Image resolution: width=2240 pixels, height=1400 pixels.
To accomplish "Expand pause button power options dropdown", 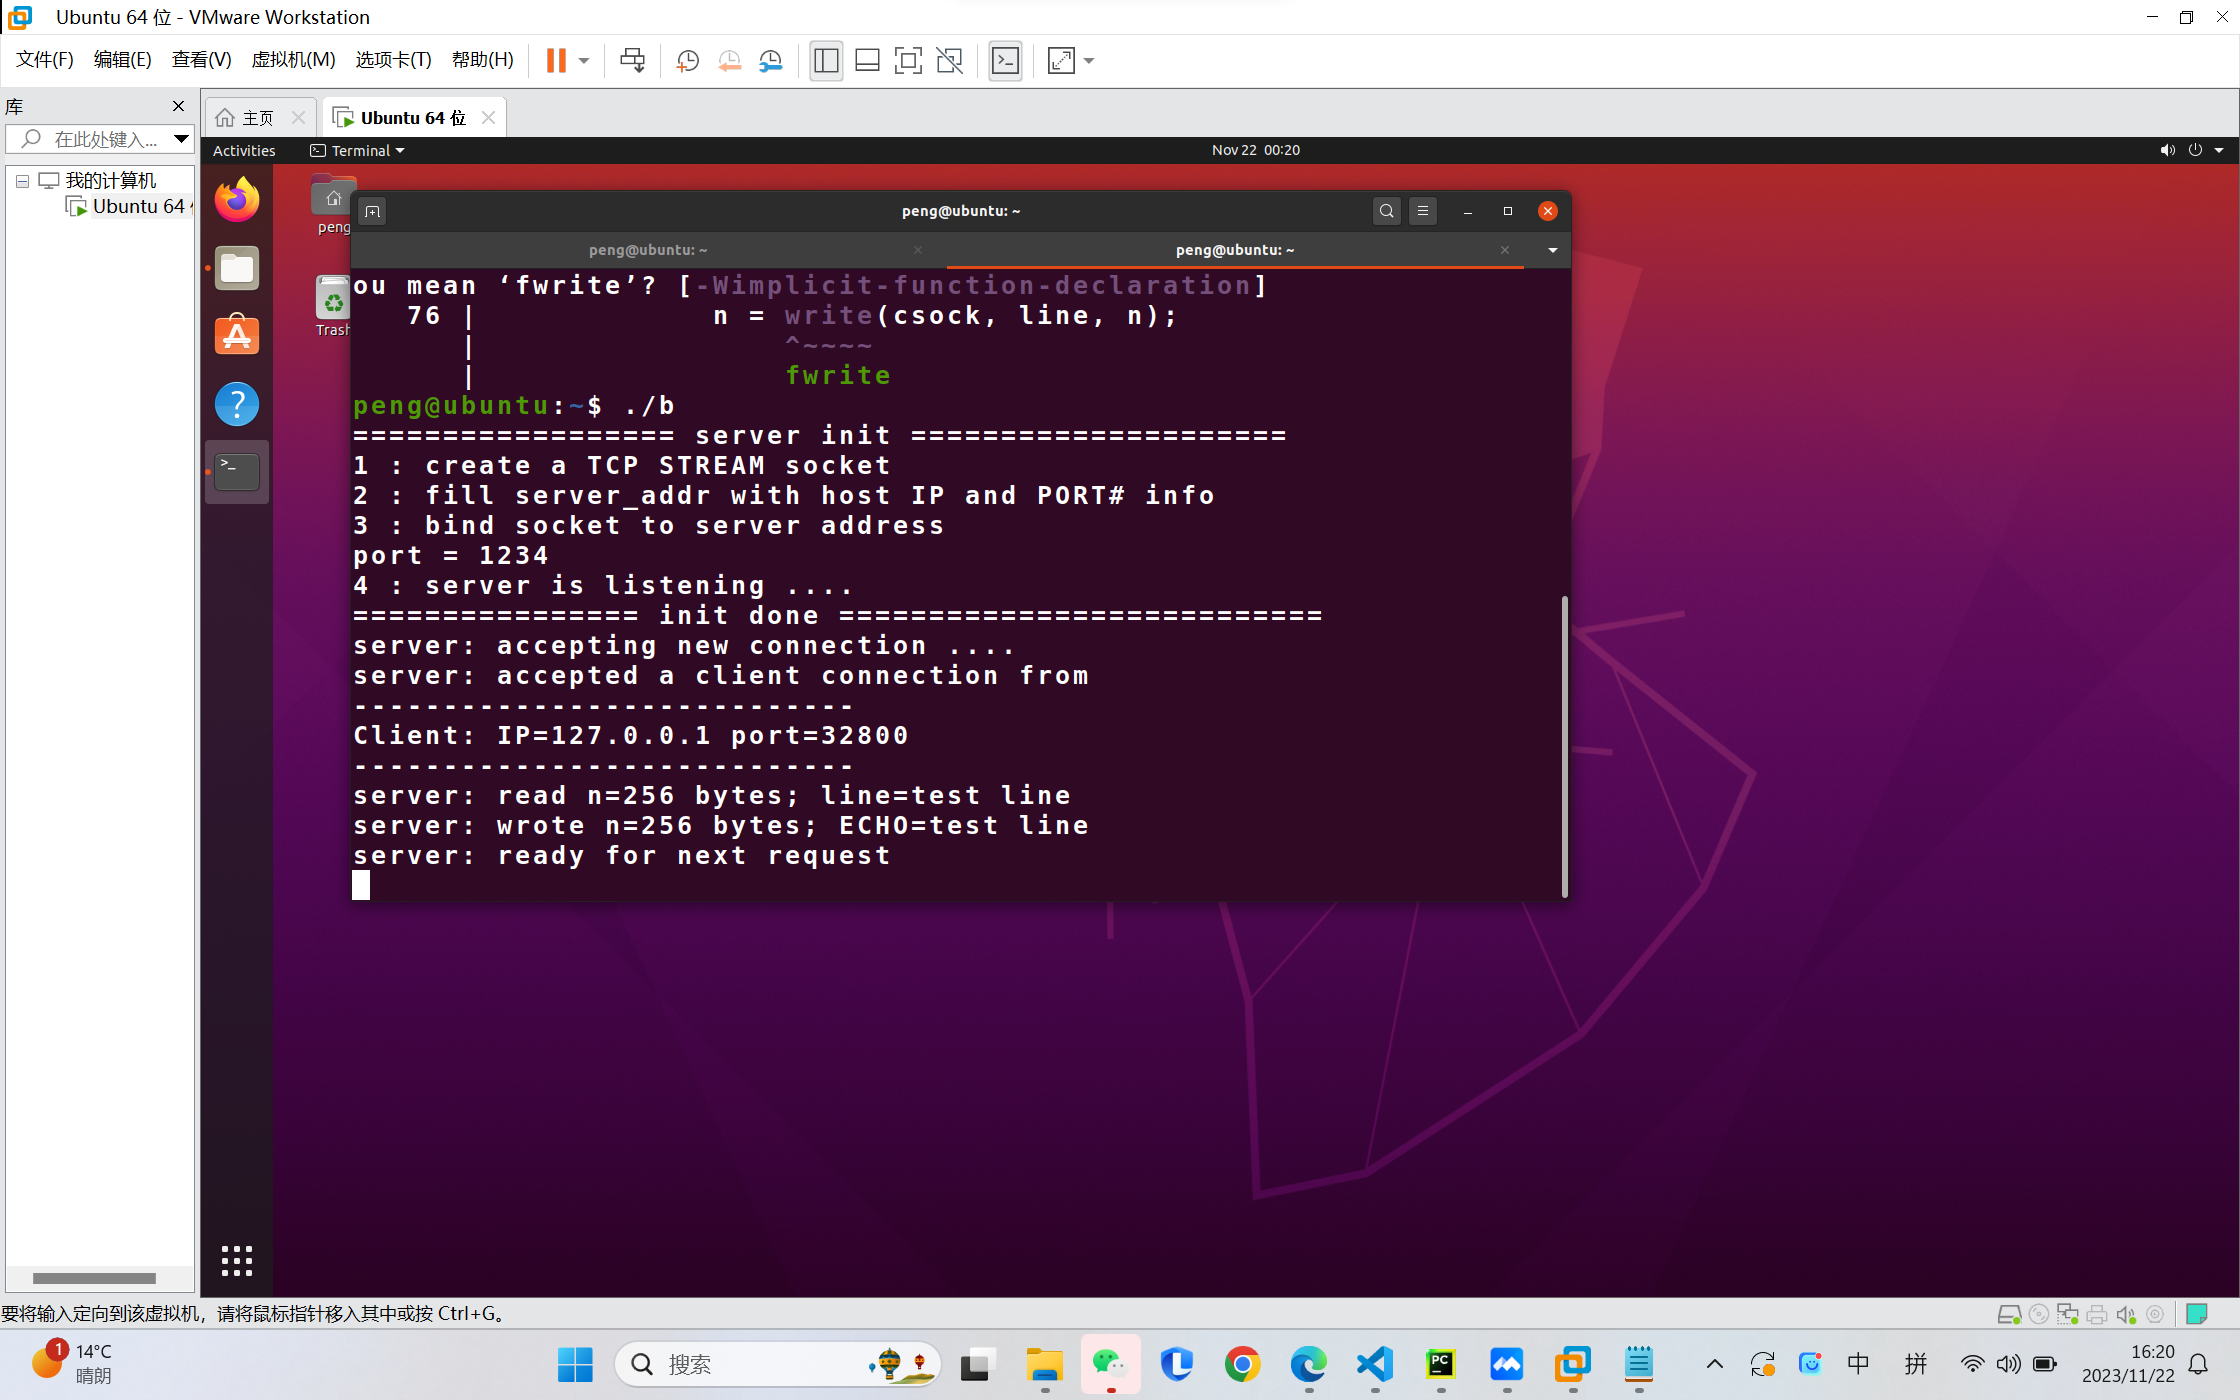I will coord(584,61).
